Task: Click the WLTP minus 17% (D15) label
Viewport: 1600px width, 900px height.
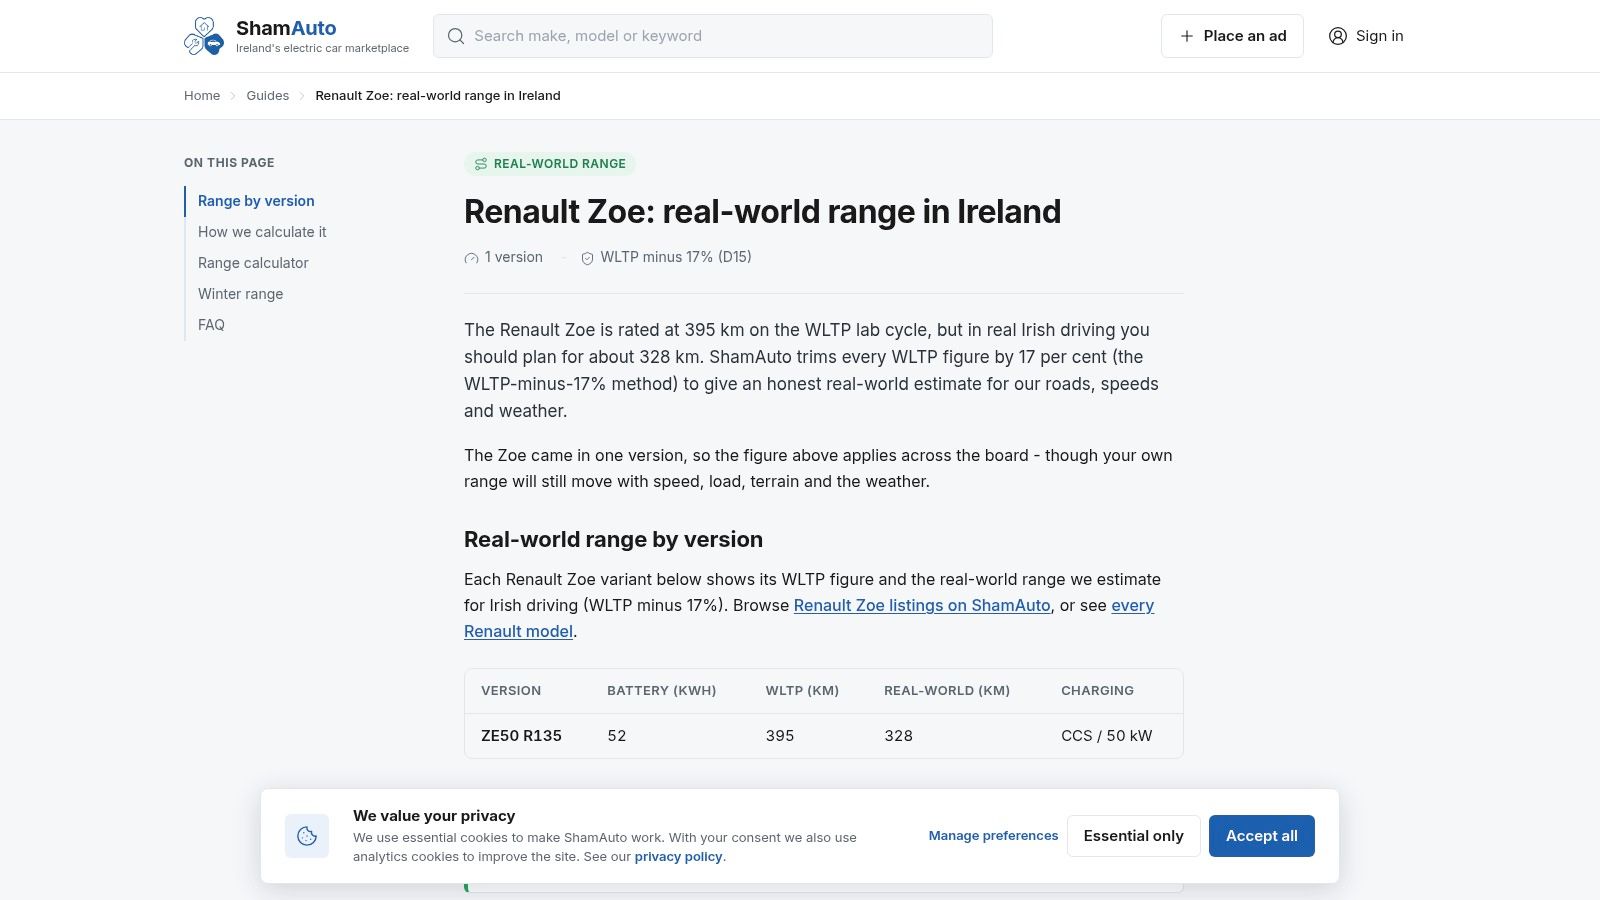Action: 676,257
